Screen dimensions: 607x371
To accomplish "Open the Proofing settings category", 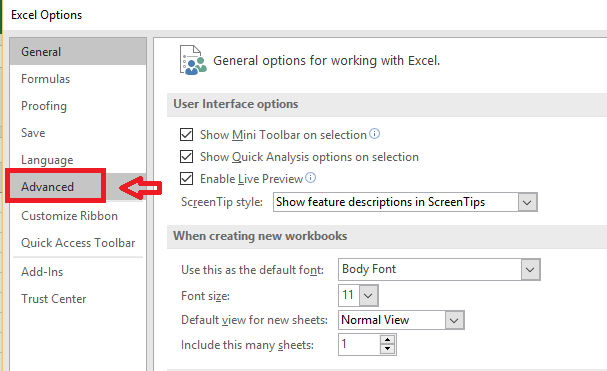I will click(78, 106).
